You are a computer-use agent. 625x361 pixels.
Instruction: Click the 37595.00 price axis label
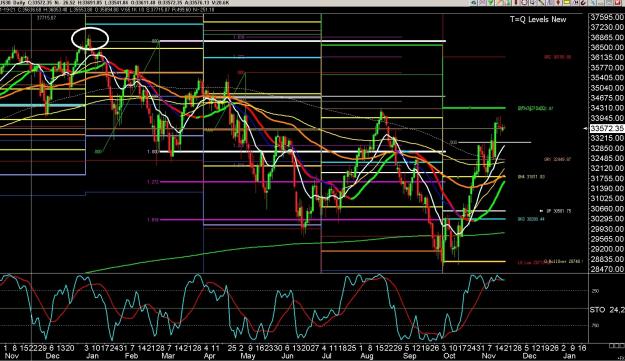coord(607,17)
